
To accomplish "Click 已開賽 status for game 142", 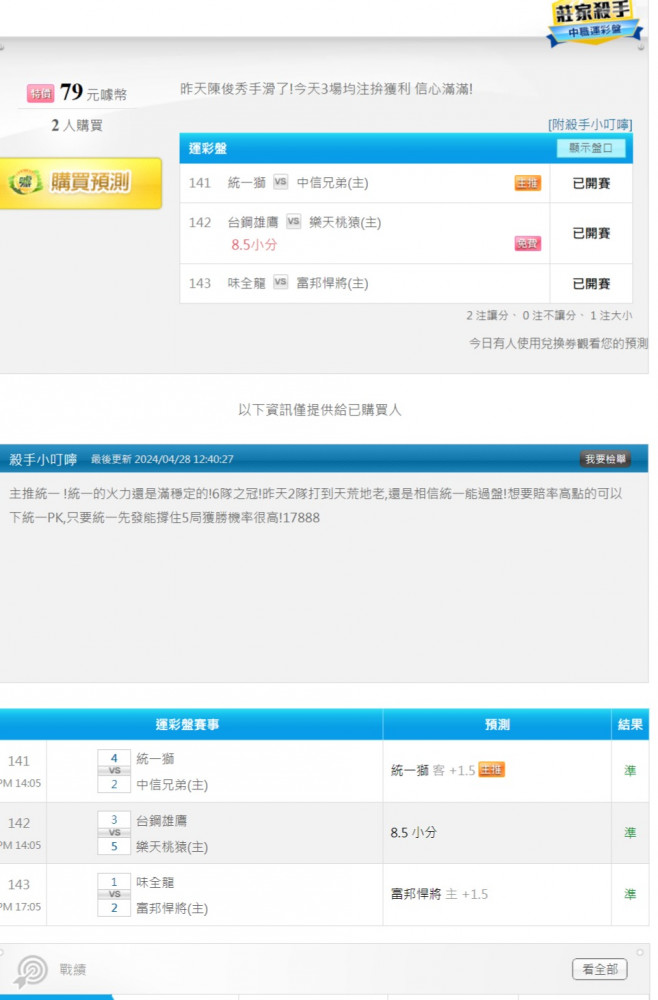I will point(591,233).
